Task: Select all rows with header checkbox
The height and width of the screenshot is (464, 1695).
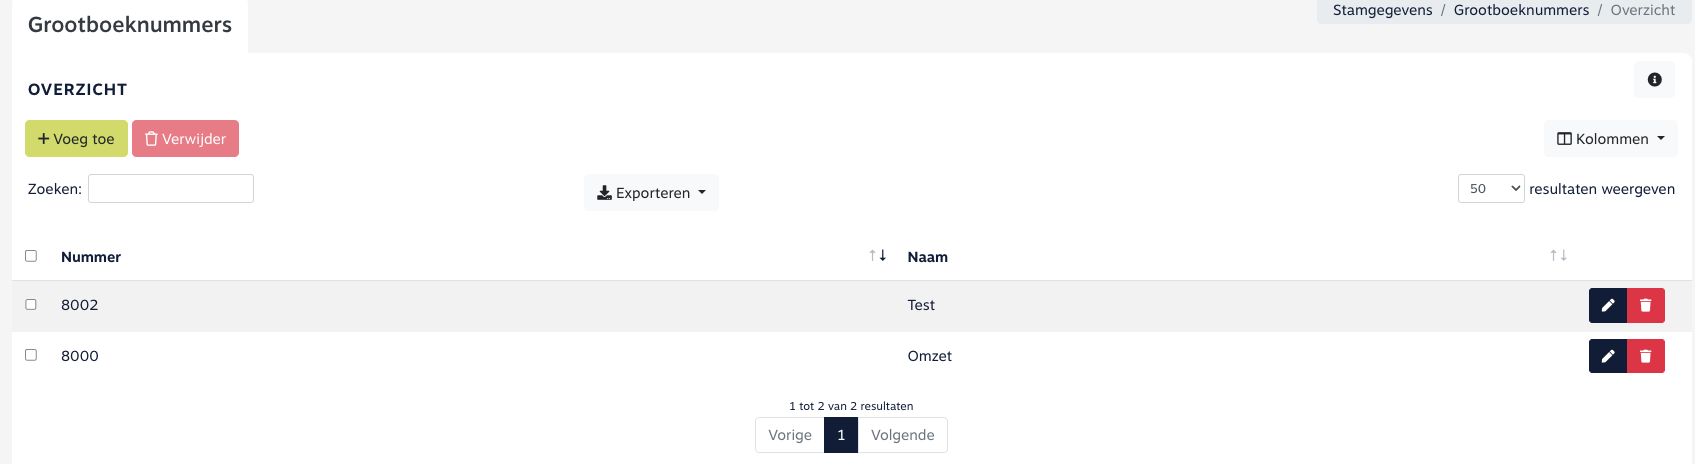Action: click(31, 256)
